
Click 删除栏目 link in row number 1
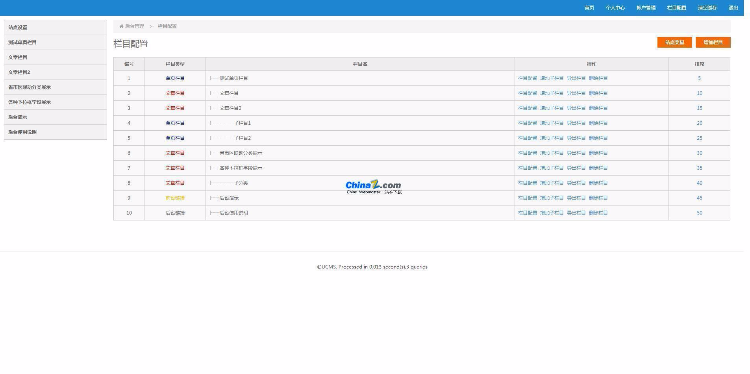pos(598,78)
